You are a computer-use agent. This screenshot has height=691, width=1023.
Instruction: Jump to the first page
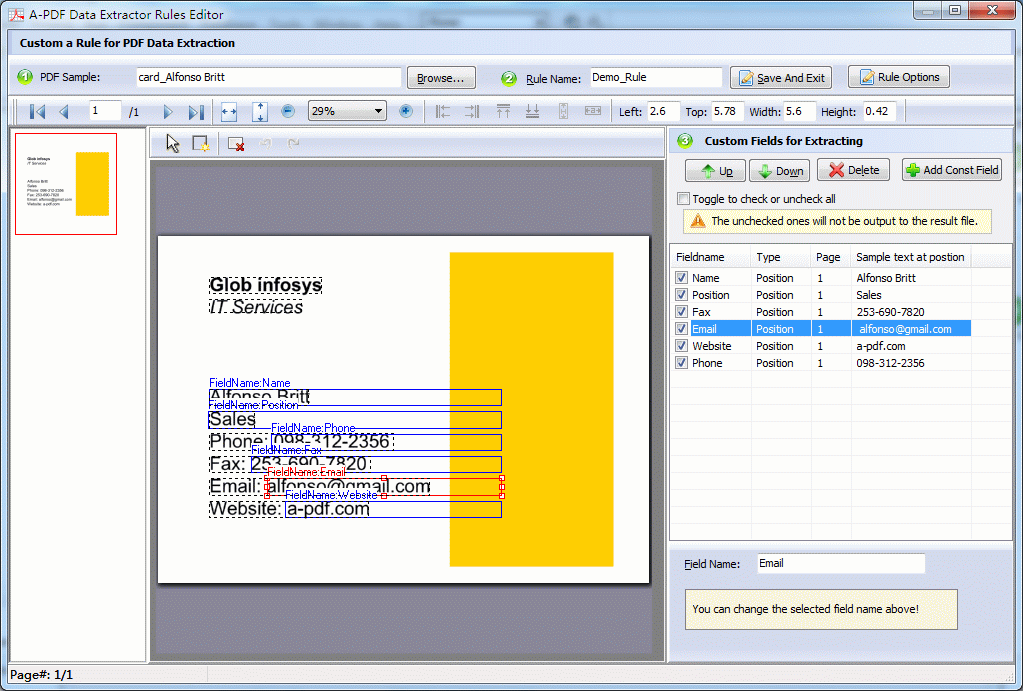(x=38, y=112)
